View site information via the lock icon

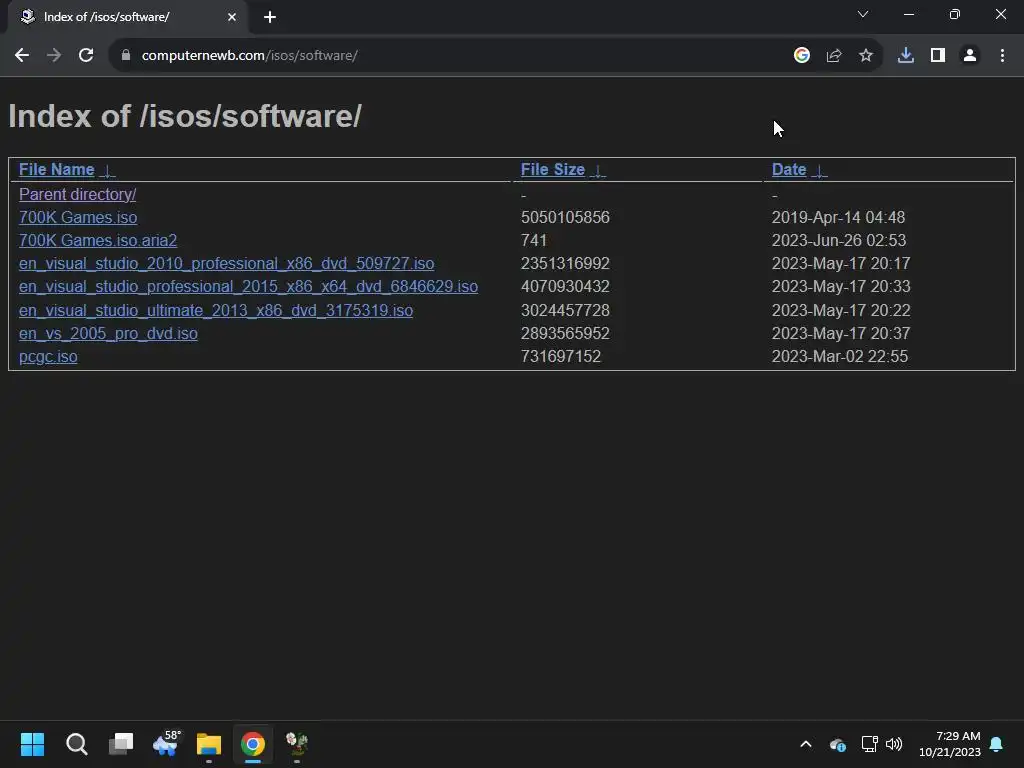[x=126, y=56]
